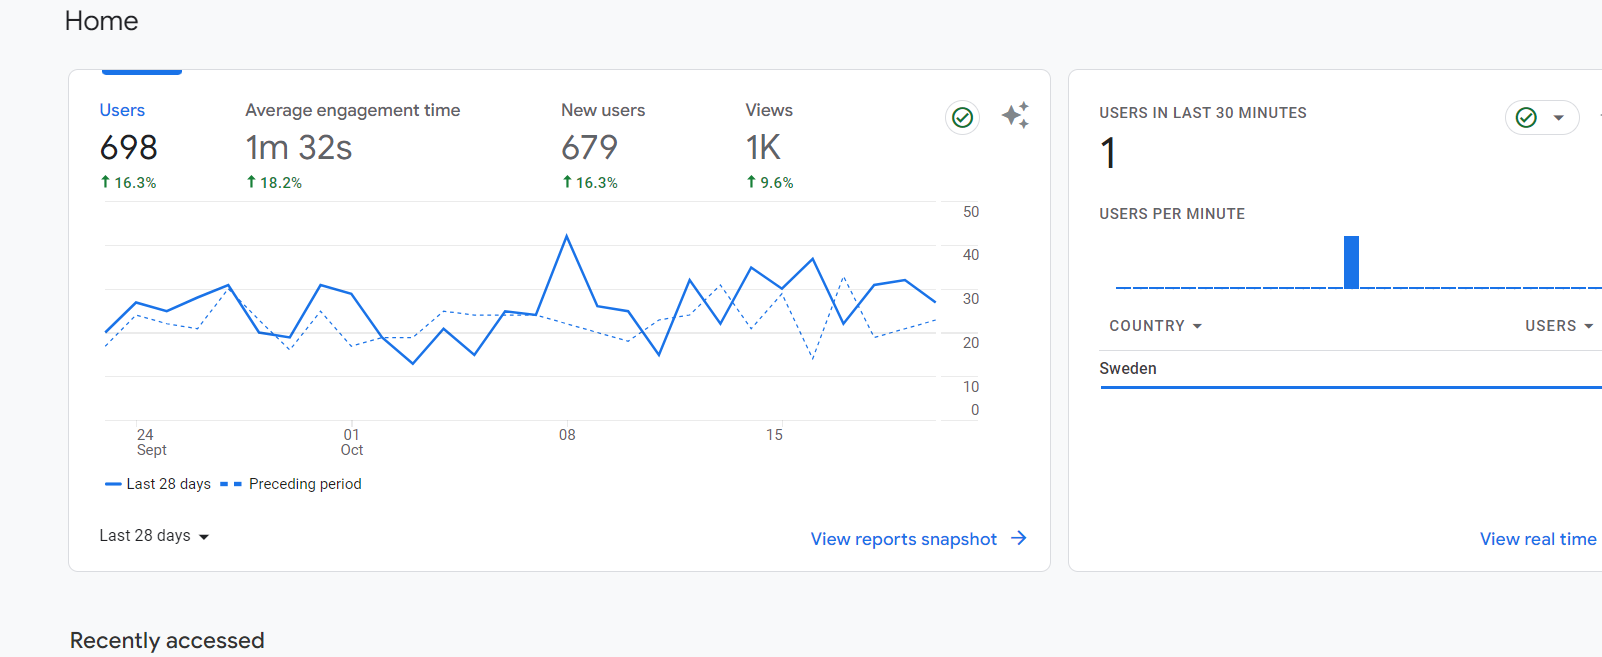The width and height of the screenshot is (1602, 657).
Task: Toggle the Last 28 days legend entry
Action: tap(158, 484)
